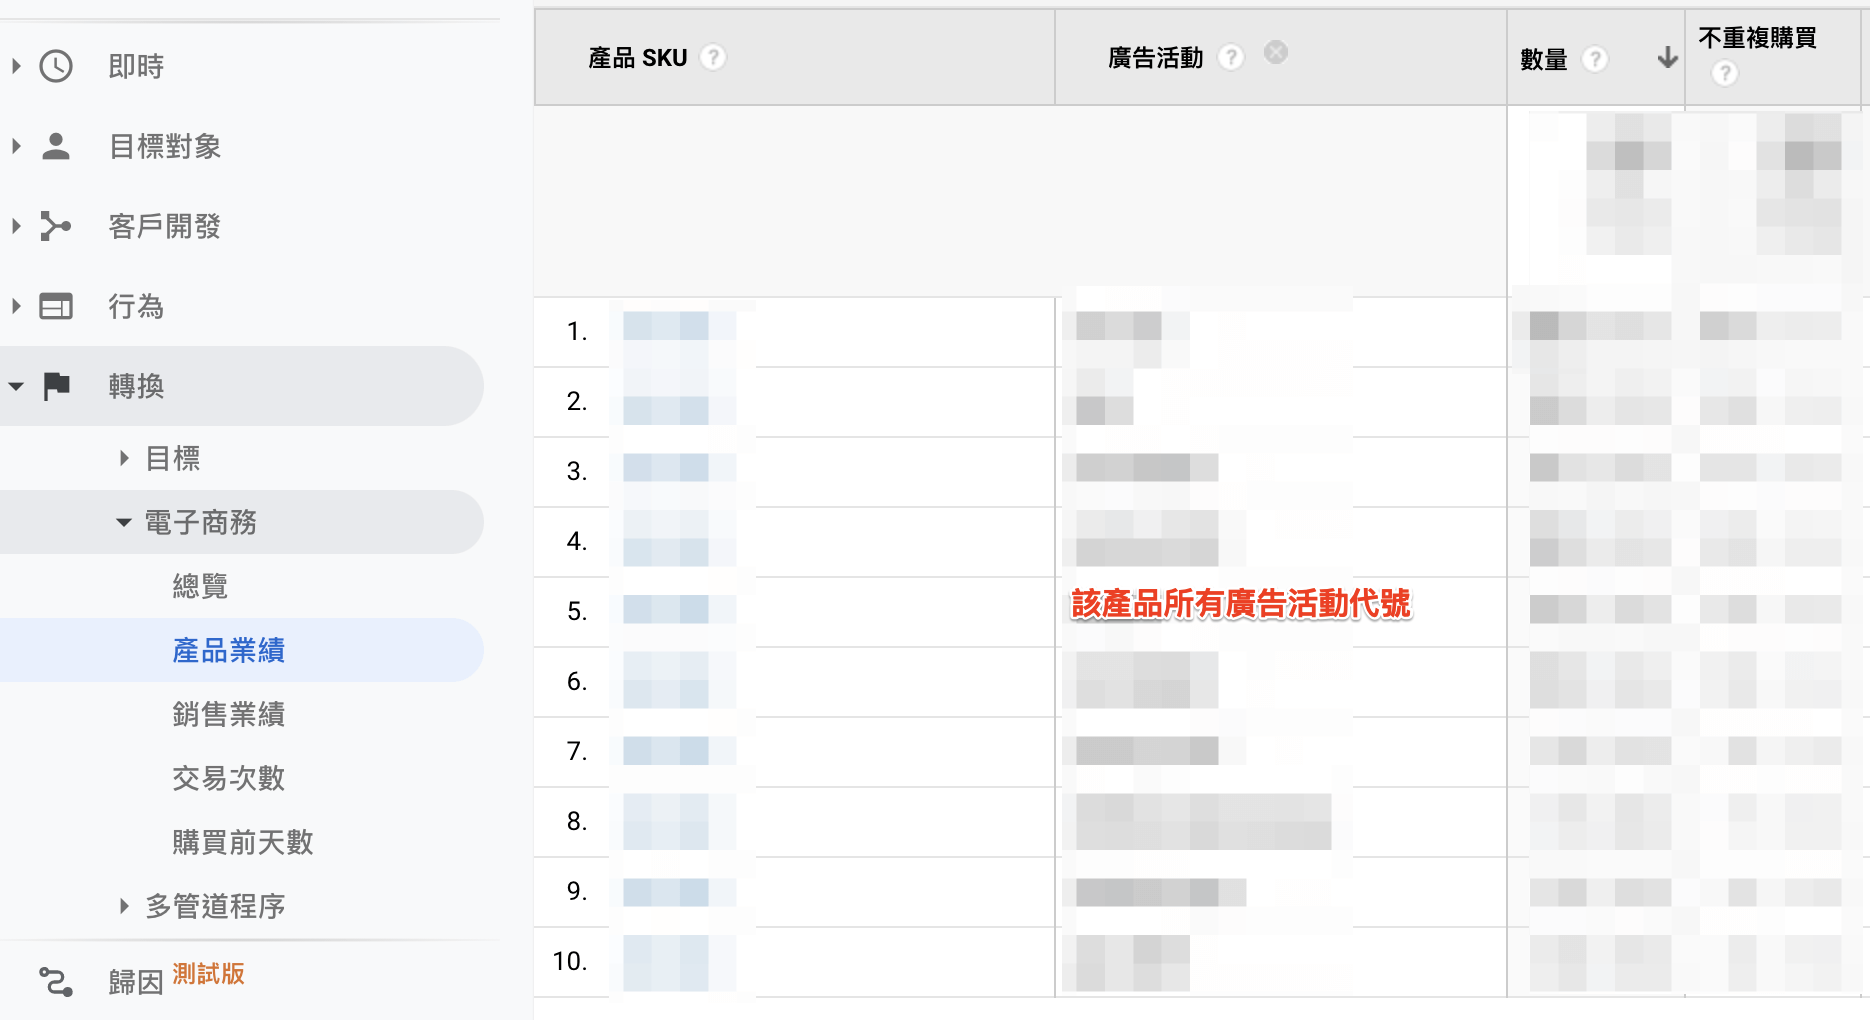The height and width of the screenshot is (1020, 1870).
Task: Remove the 廣告活動 secondary dimension
Action: click(1276, 52)
